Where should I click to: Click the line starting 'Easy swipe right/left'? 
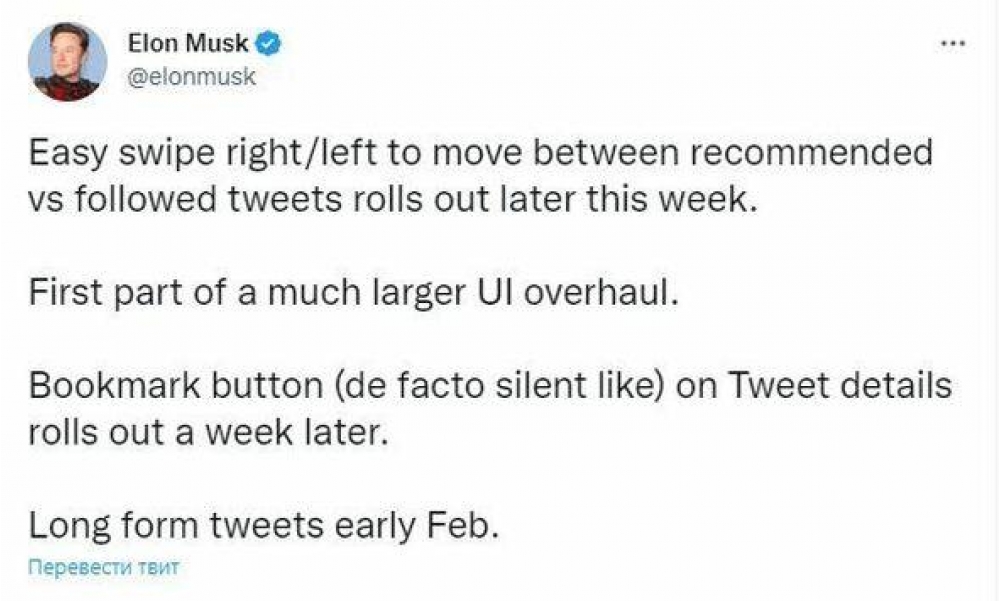point(480,153)
